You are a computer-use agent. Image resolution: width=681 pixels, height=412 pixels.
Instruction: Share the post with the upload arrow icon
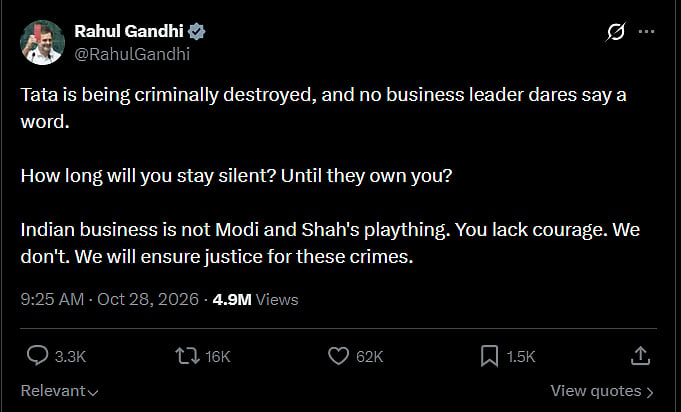tap(640, 356)
